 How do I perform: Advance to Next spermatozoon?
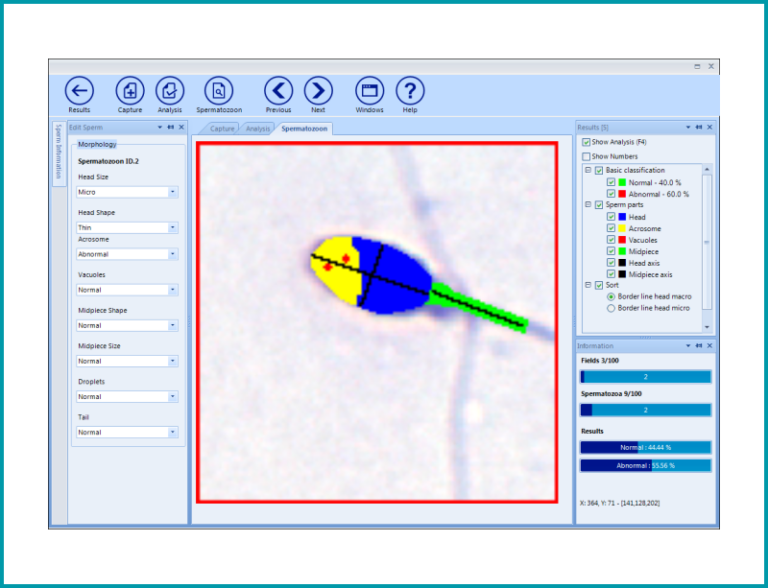point(318,90)
